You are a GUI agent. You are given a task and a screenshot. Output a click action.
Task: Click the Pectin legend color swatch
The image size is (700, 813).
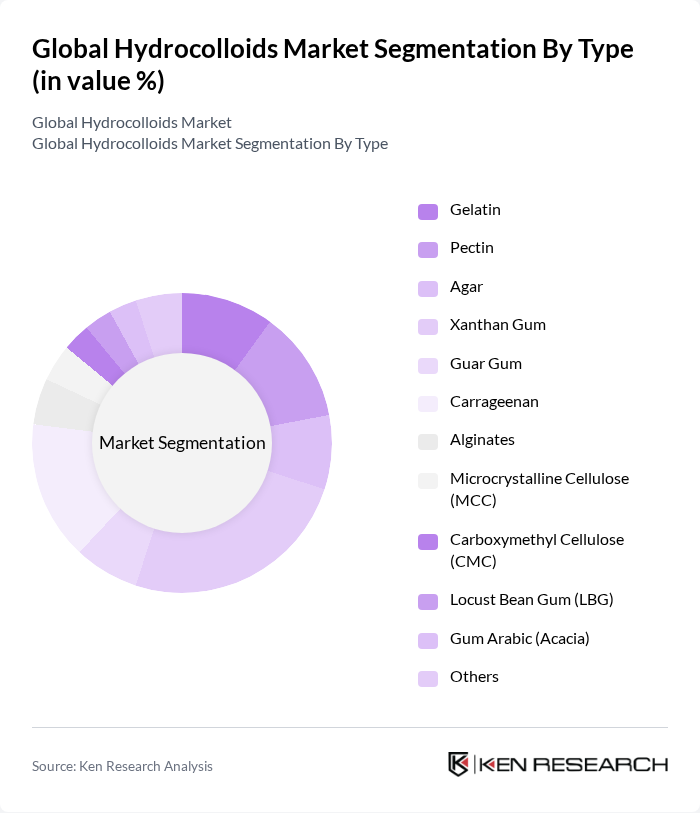(428, 249)
